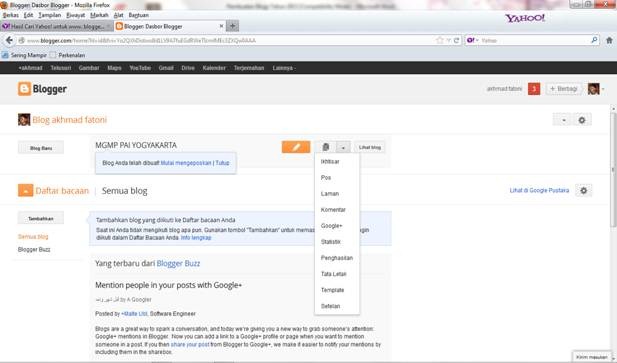Click the page vertical scrollbar
617x363 pixels.
(613, 169)
